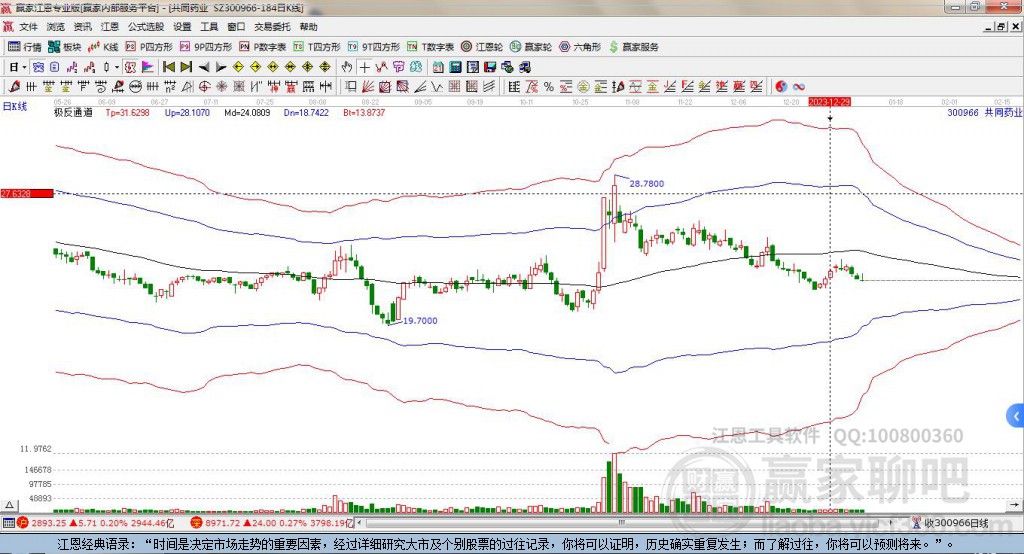Open the P数字表 number table
The width and height of the screenshot is (1024, 554).
coord(262,47)
